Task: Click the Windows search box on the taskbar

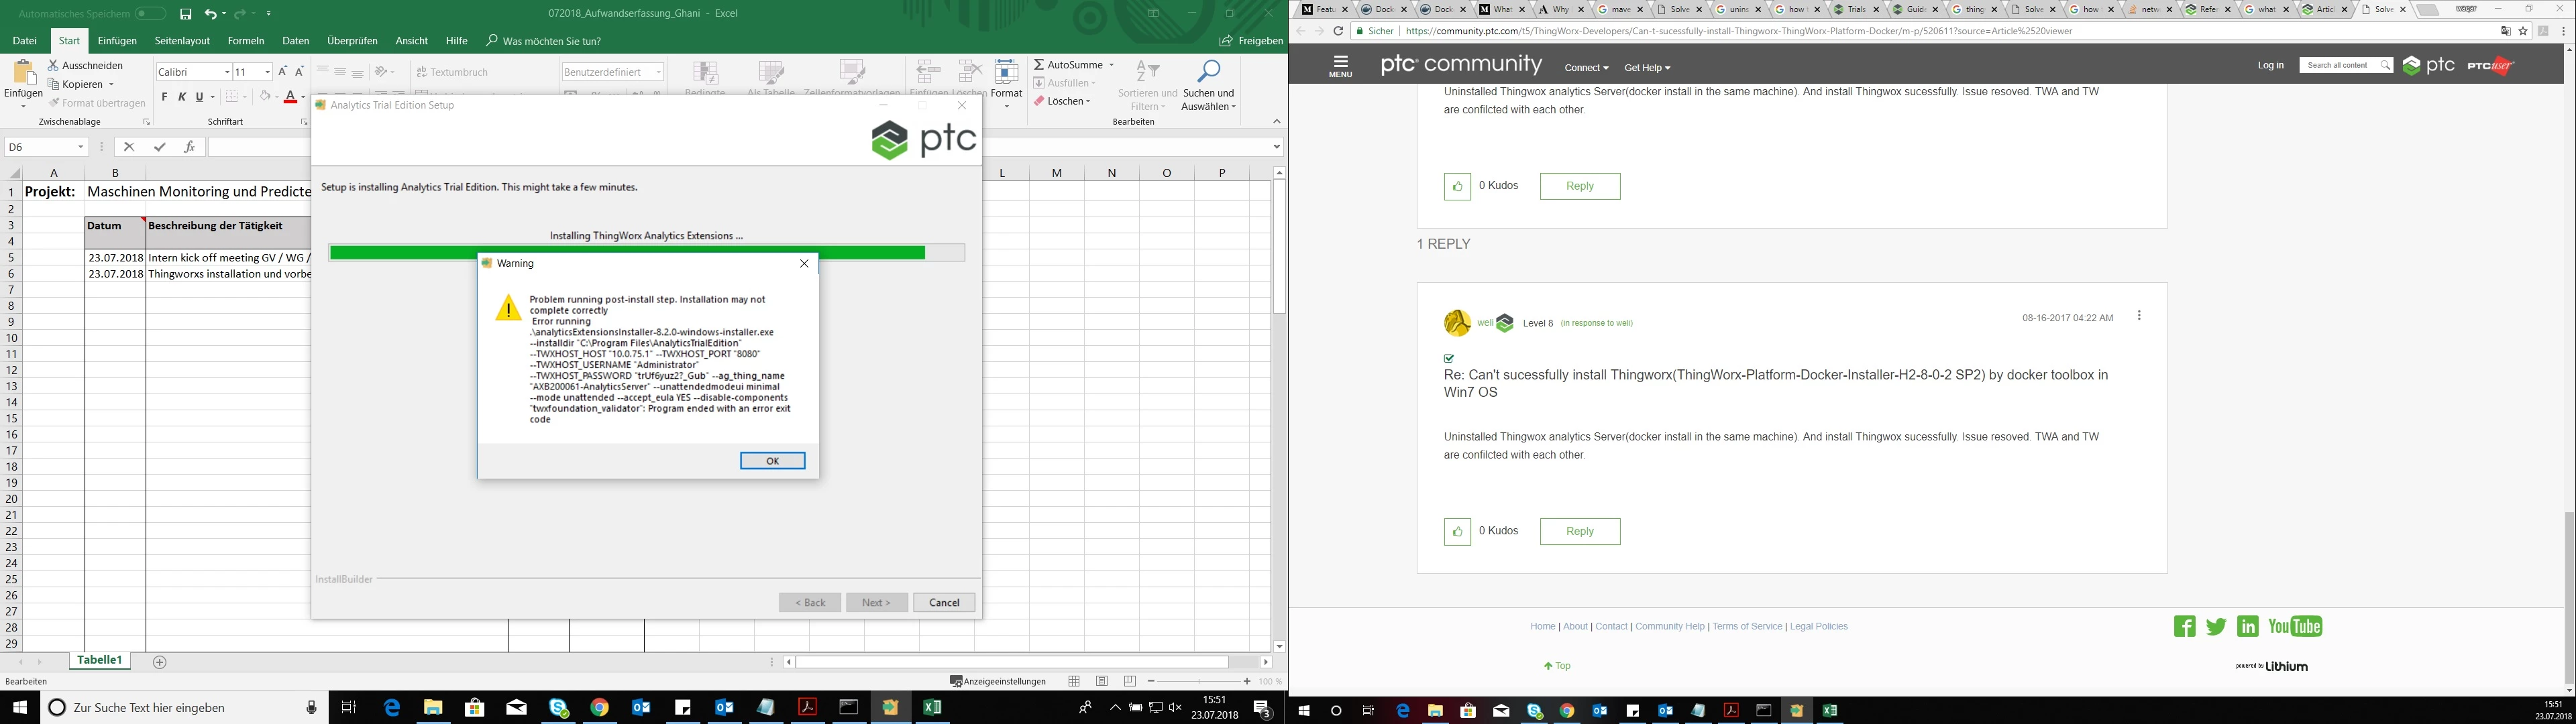Action: (x=184, y=708)
